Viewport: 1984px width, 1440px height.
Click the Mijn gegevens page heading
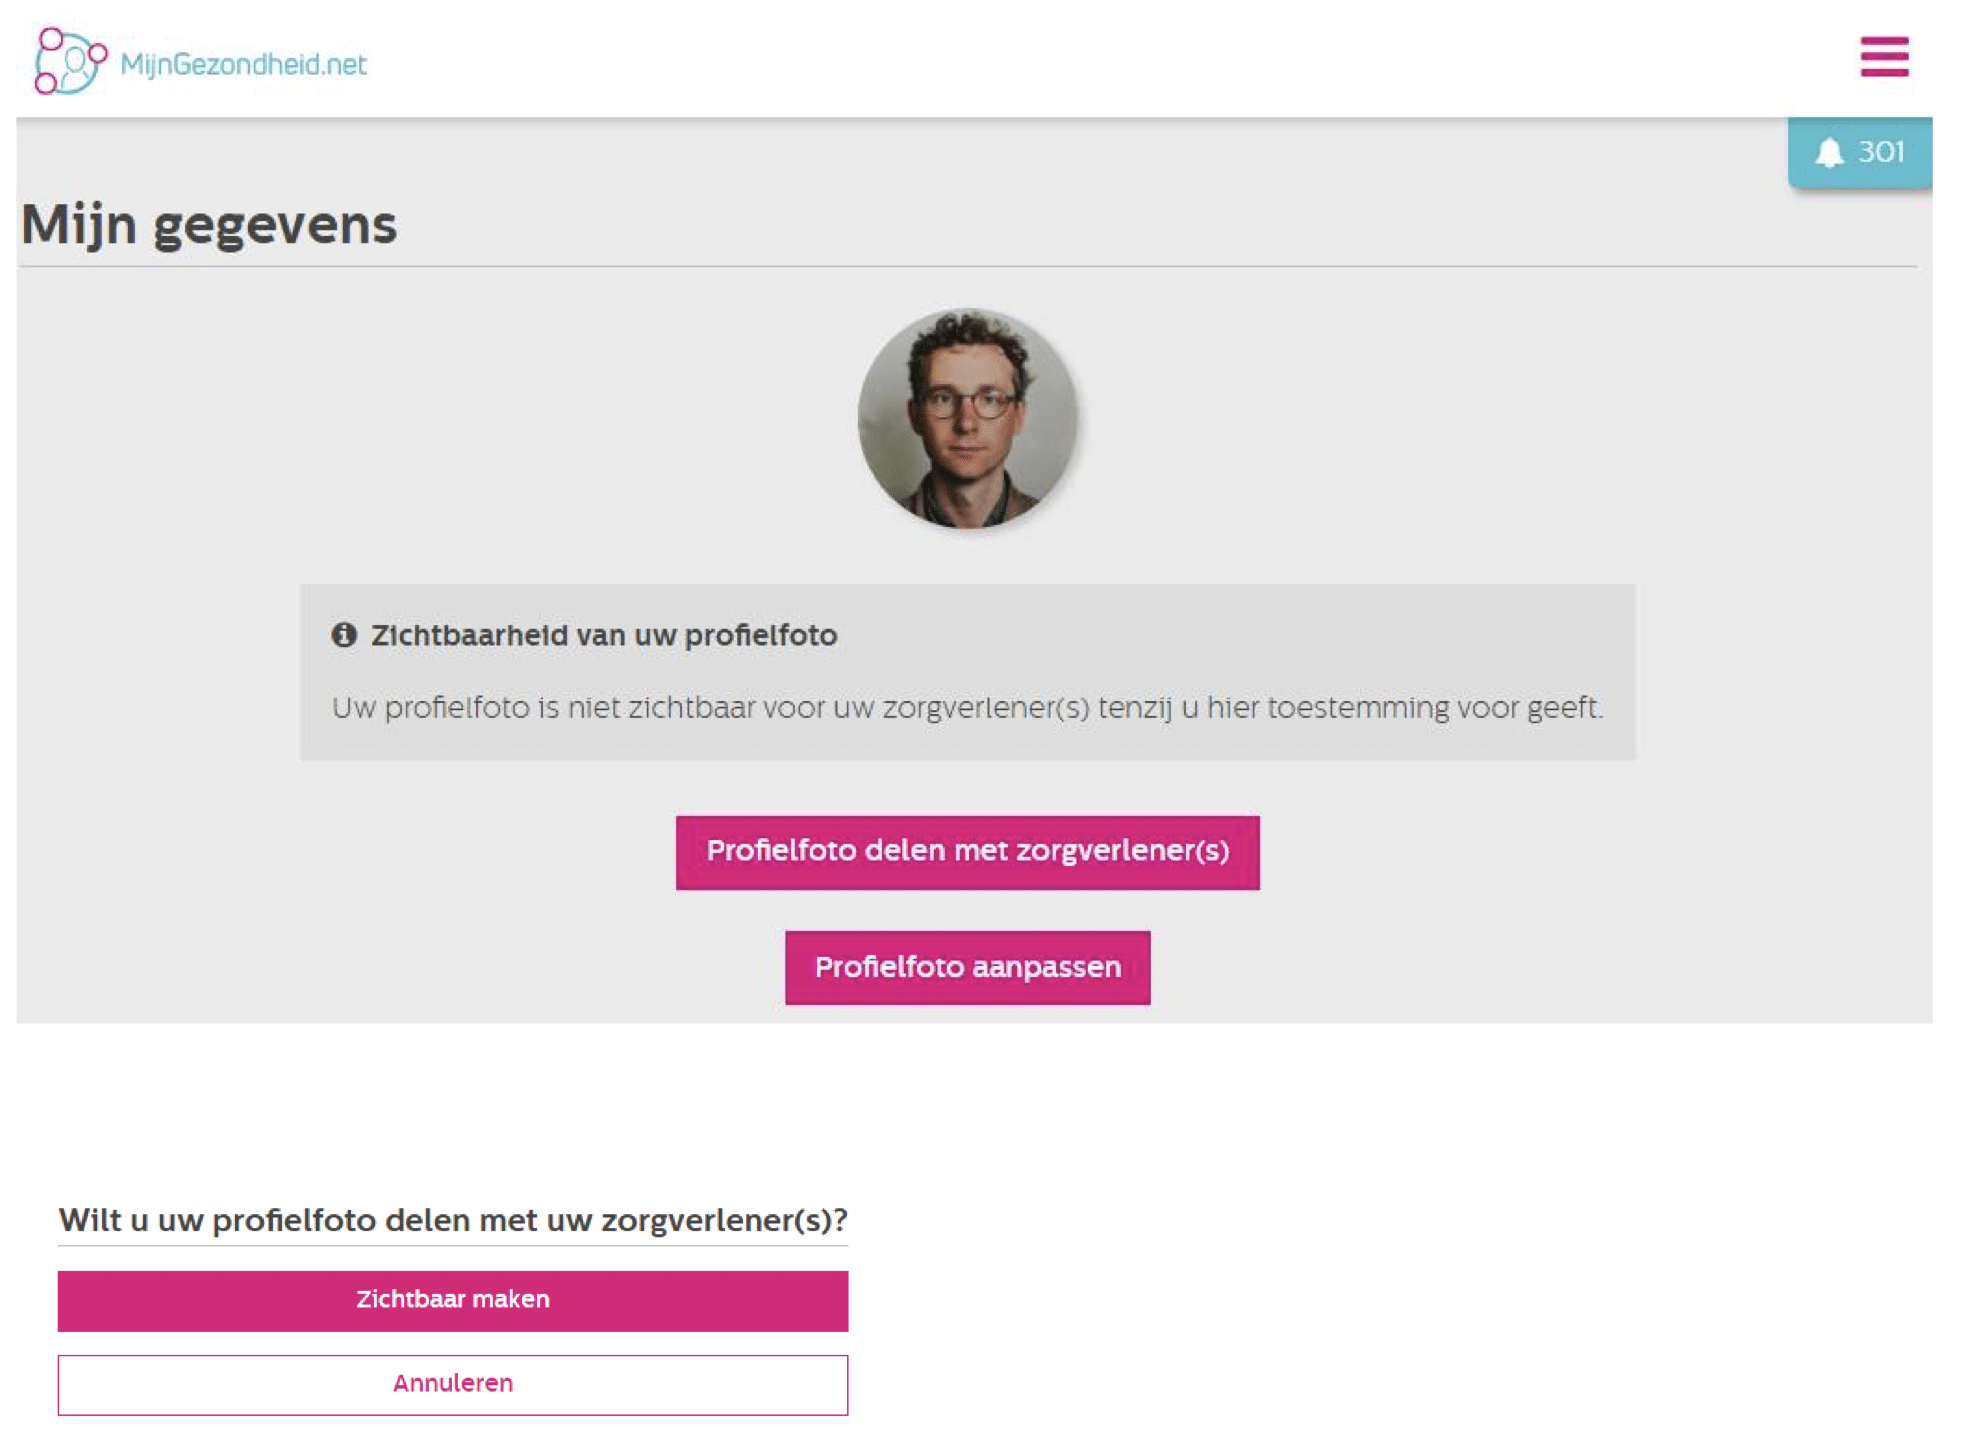coord(209,224)
